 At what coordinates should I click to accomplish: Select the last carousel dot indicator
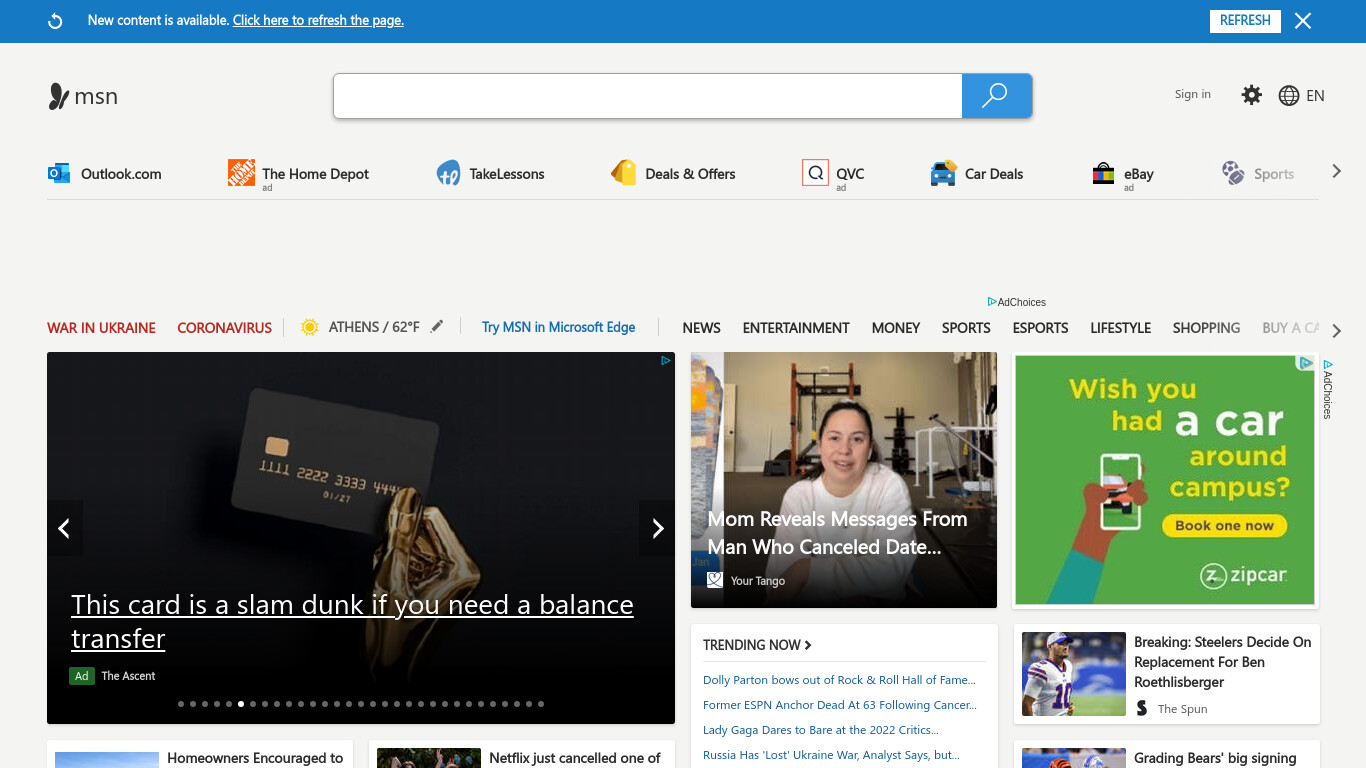click(x=541, y=704)
